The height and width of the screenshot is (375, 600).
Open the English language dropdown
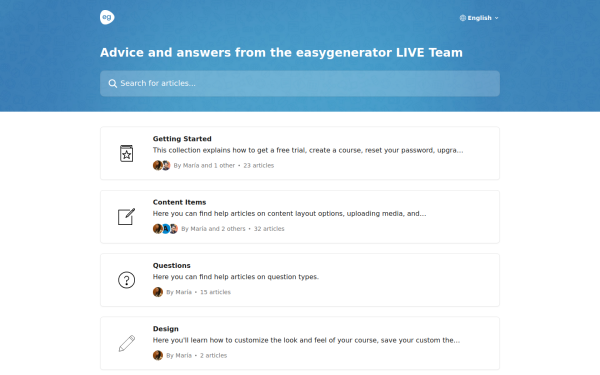coord(479,18)
